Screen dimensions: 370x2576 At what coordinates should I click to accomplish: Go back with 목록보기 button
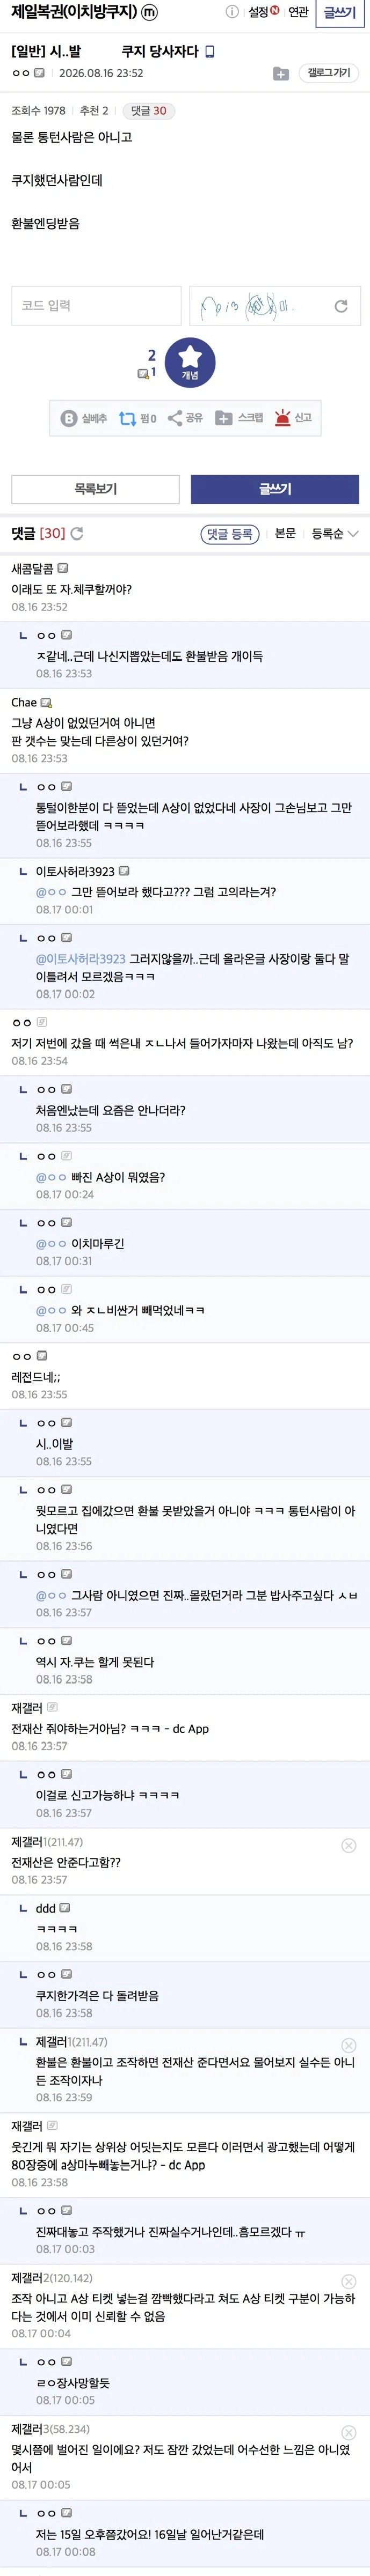coord(95,489)
